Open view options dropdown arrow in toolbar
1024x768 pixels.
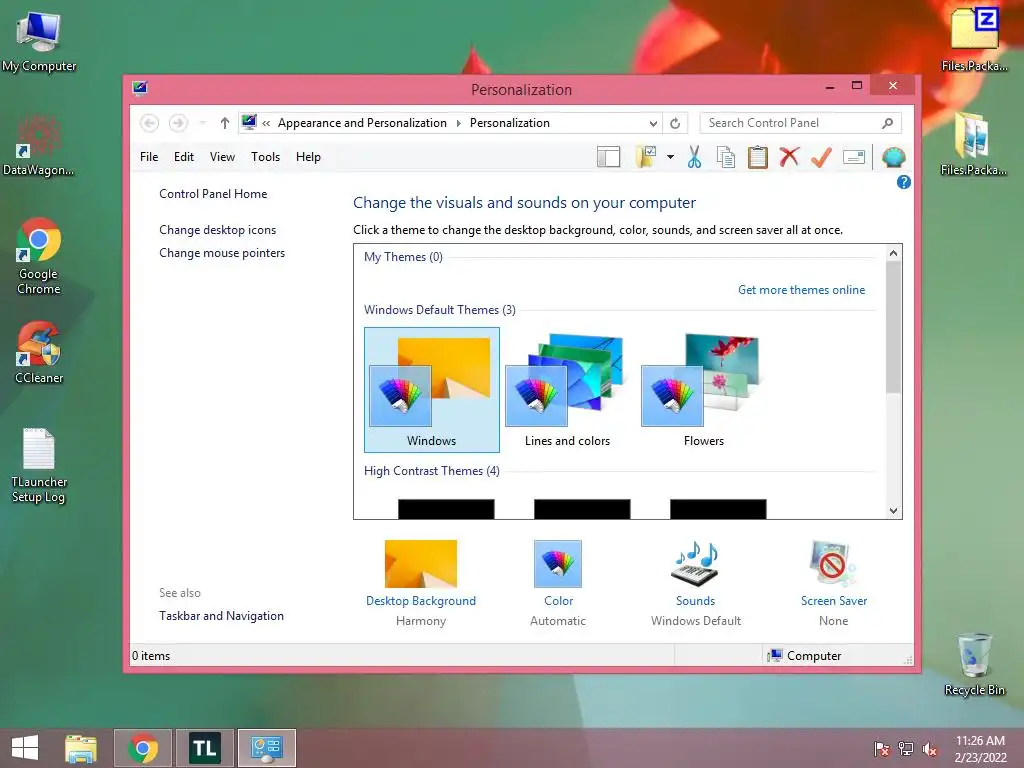pos(670,157)
